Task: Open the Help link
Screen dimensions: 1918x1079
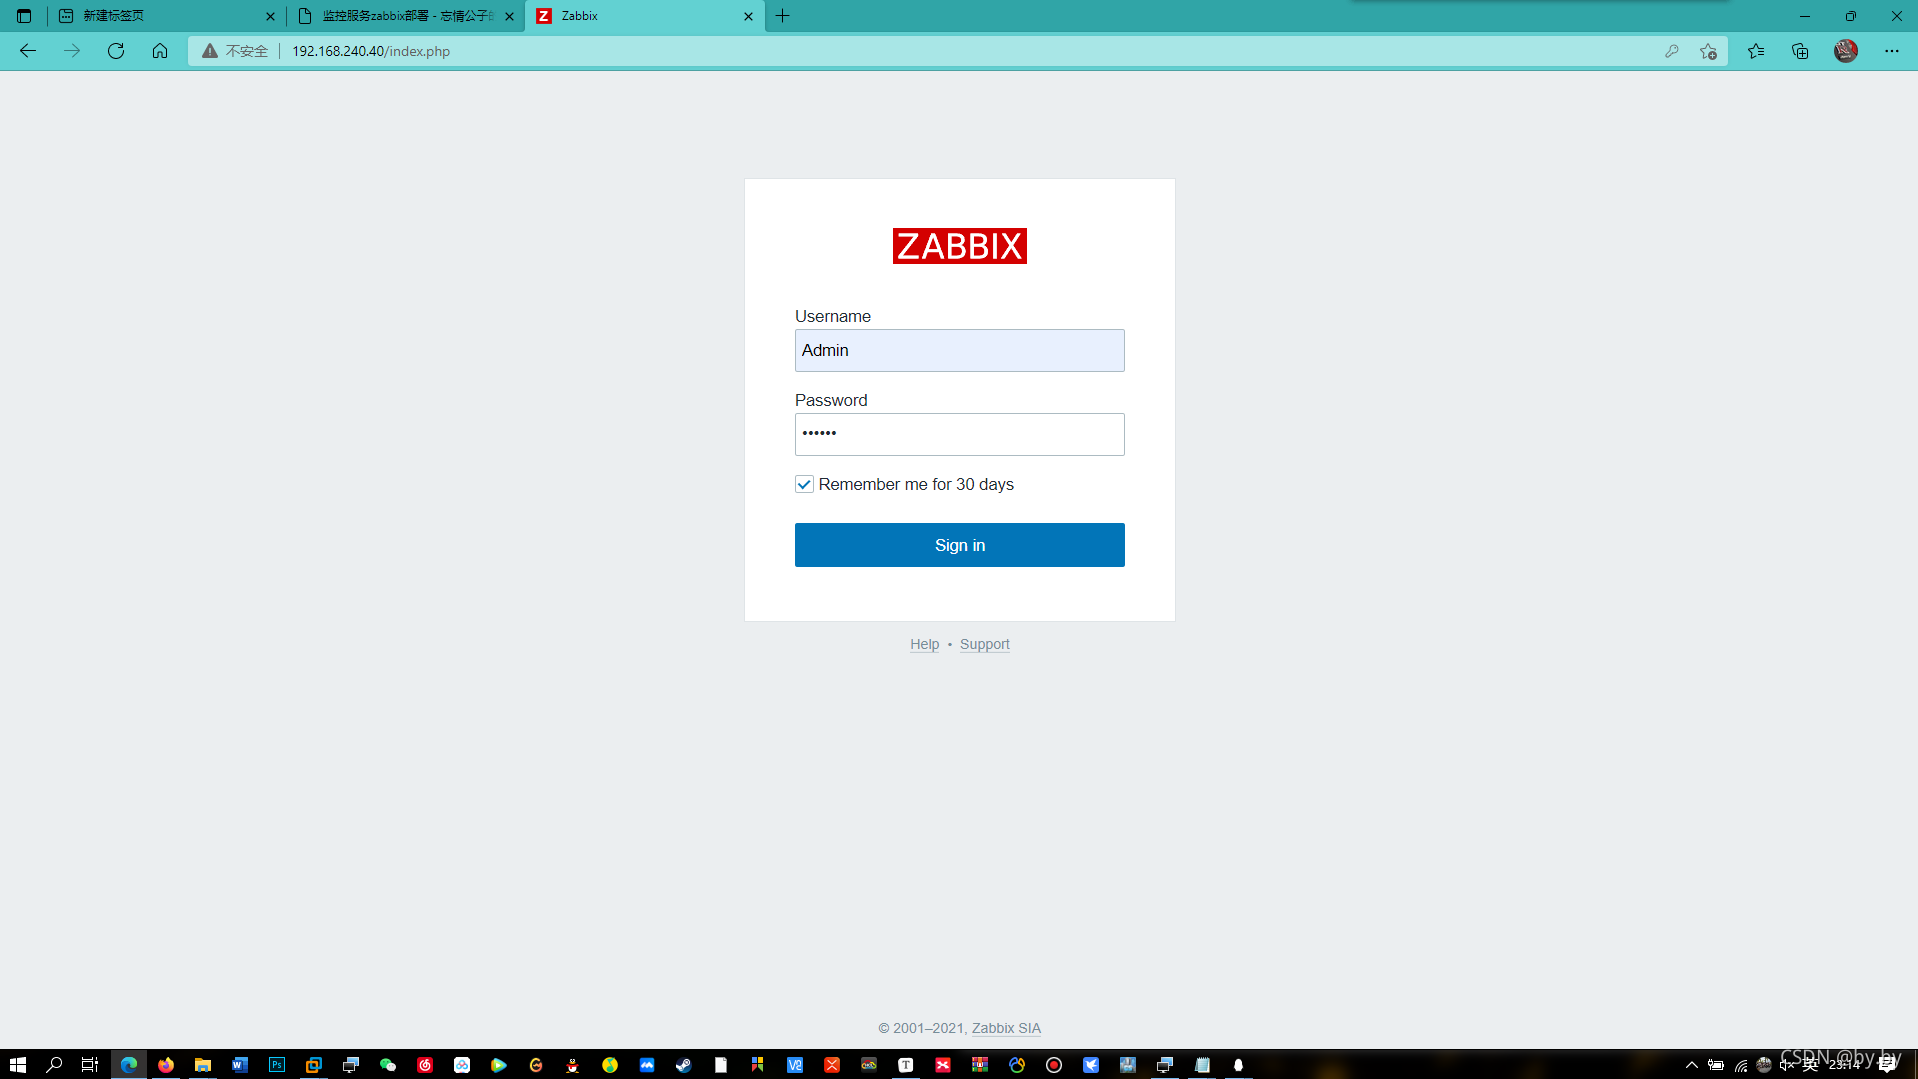Action: tap(924, 644)
